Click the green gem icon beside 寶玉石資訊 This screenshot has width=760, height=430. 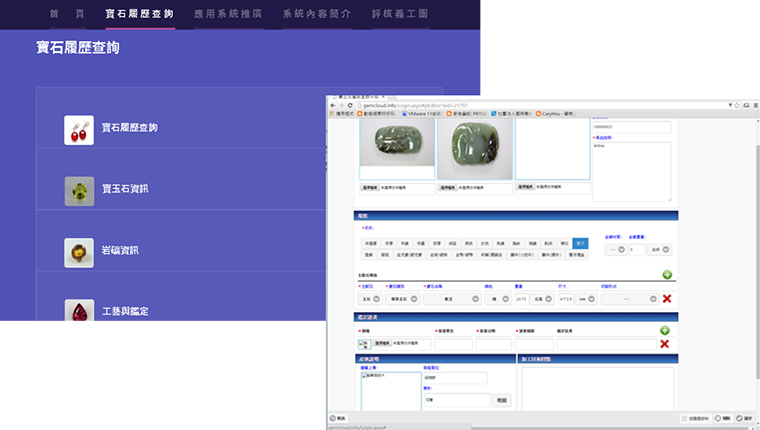(x=79, y=191)
